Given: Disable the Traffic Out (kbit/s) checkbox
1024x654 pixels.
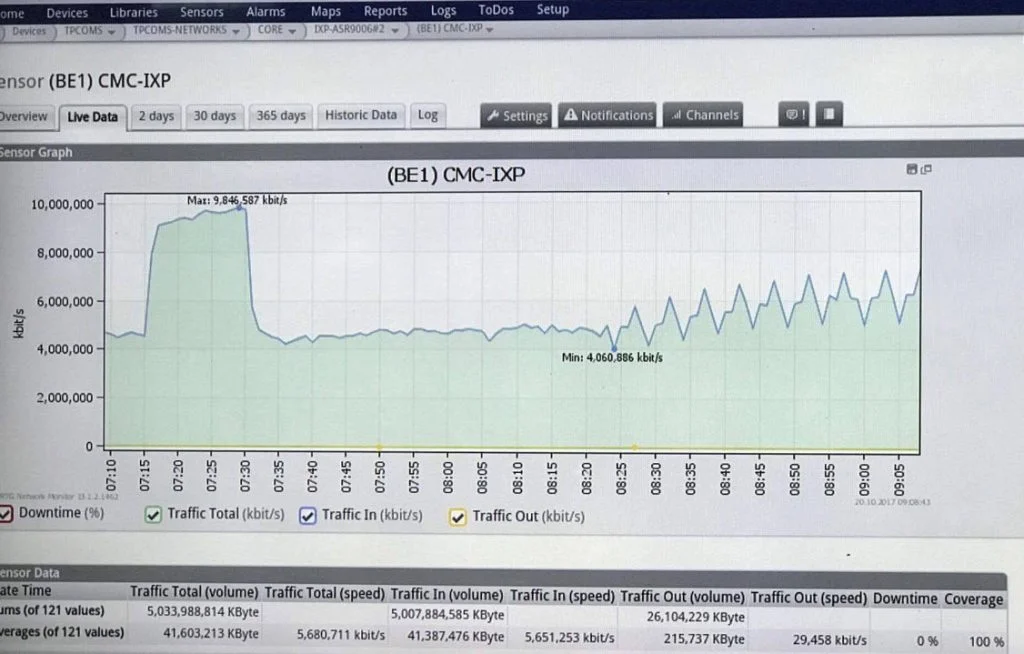Looking at the screenshot, I should [459, 517].
